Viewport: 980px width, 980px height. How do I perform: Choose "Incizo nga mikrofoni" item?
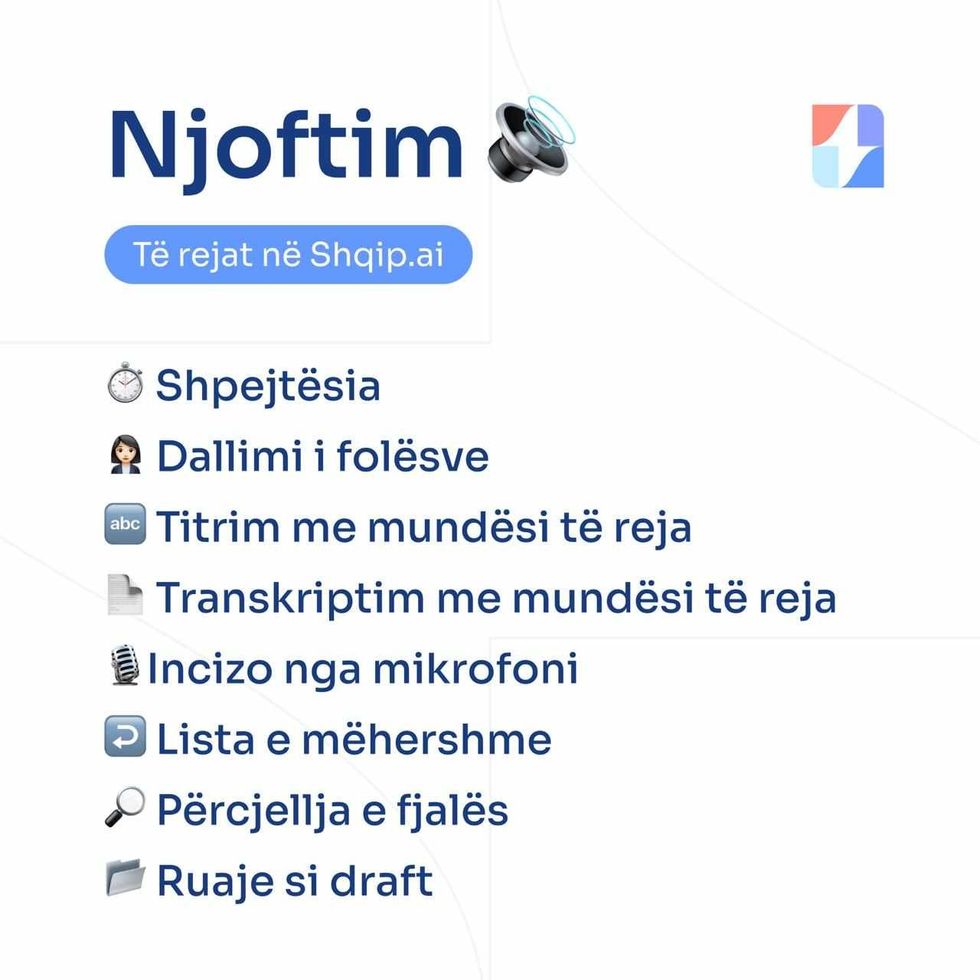point(363,669)
